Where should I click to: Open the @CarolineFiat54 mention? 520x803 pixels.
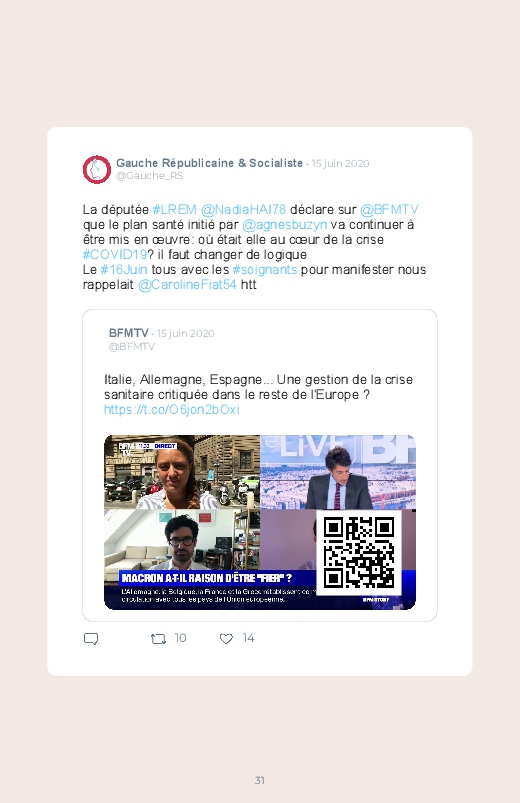click(187, 285)
